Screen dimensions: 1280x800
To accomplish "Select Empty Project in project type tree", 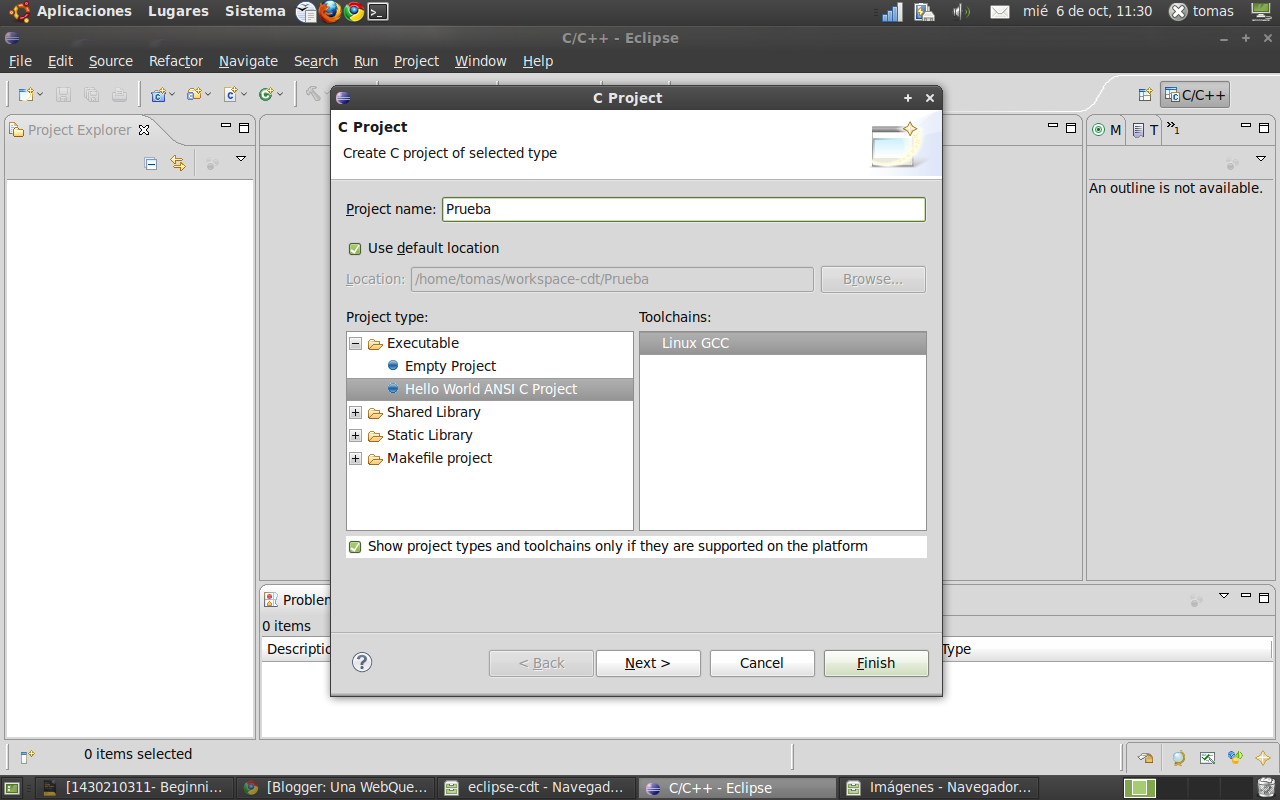I will (x=450, y=366).
